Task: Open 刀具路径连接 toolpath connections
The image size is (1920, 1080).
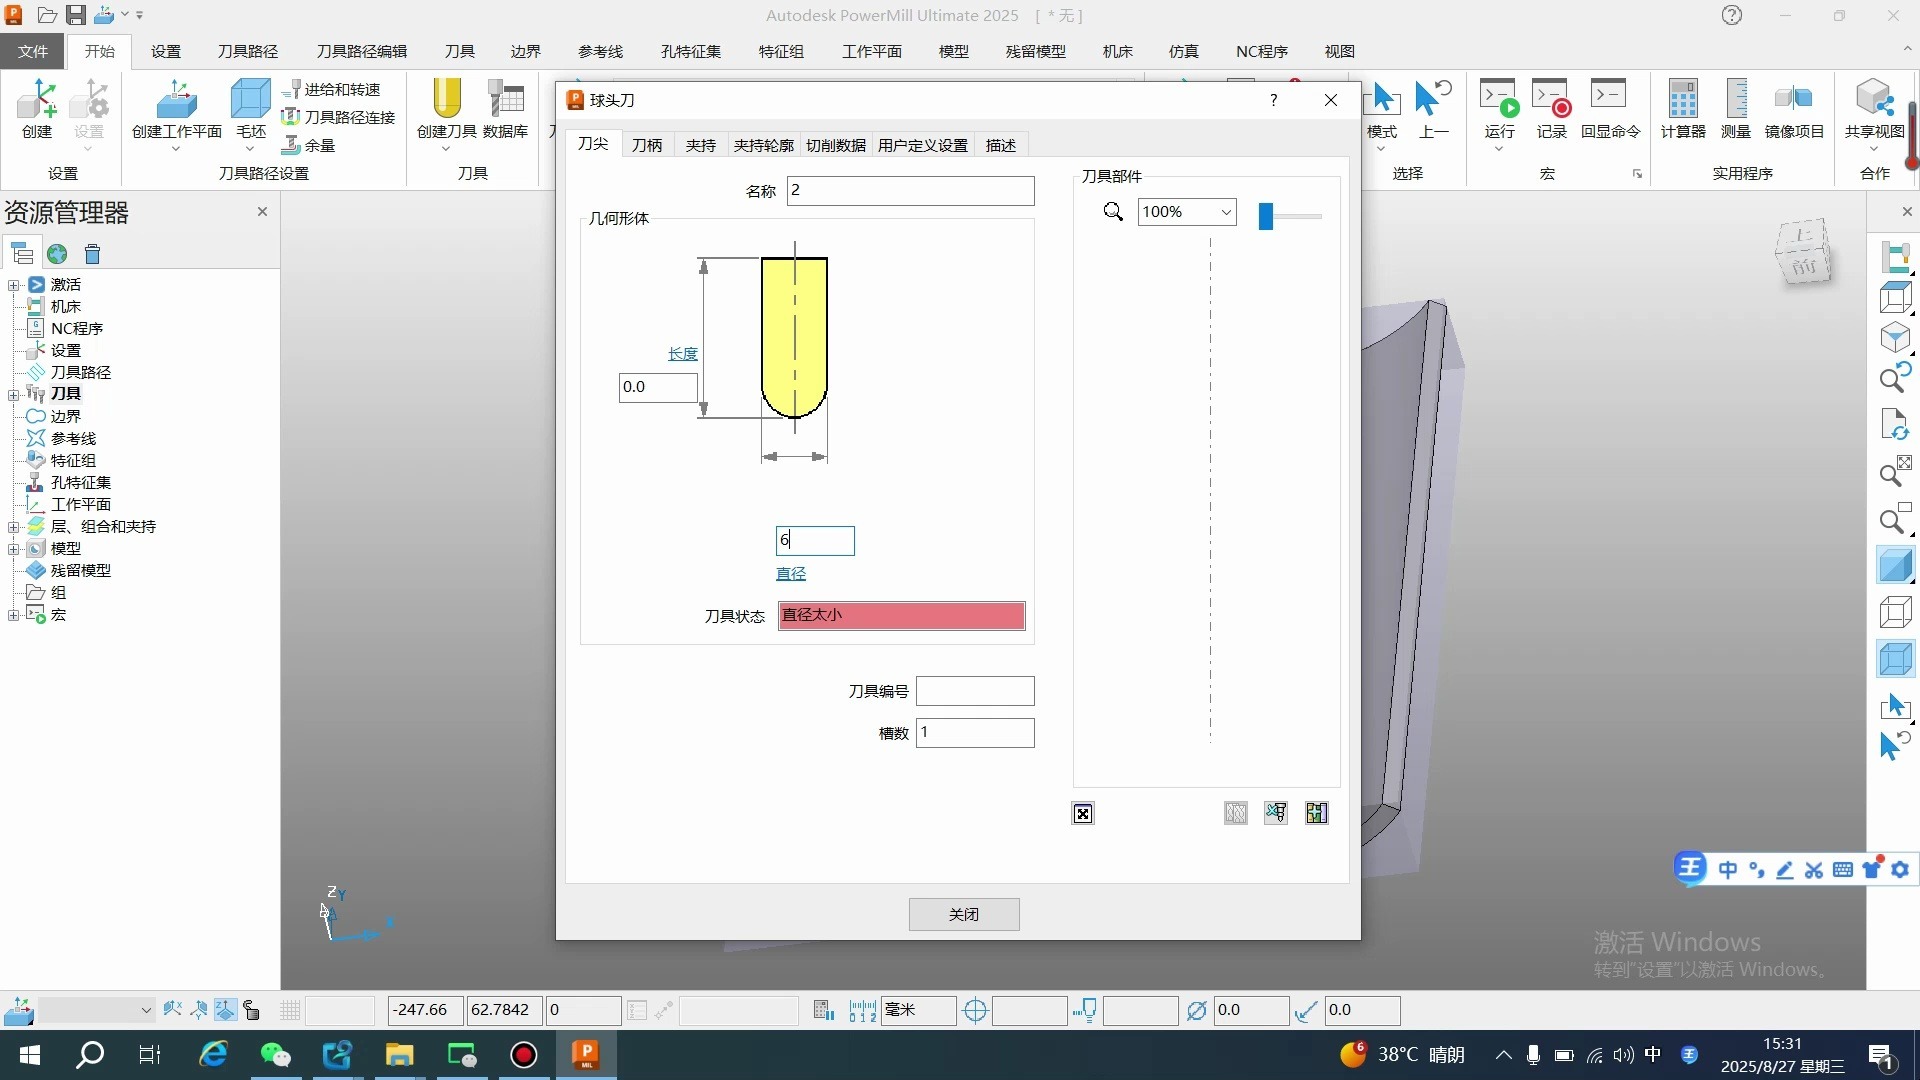Action: coord(339,117)
